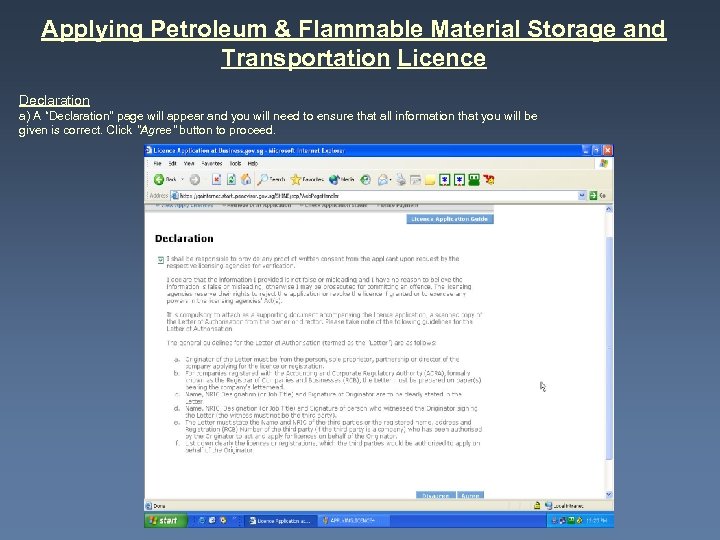Click the IE Forward arrow button

click(x=195, y=180)
